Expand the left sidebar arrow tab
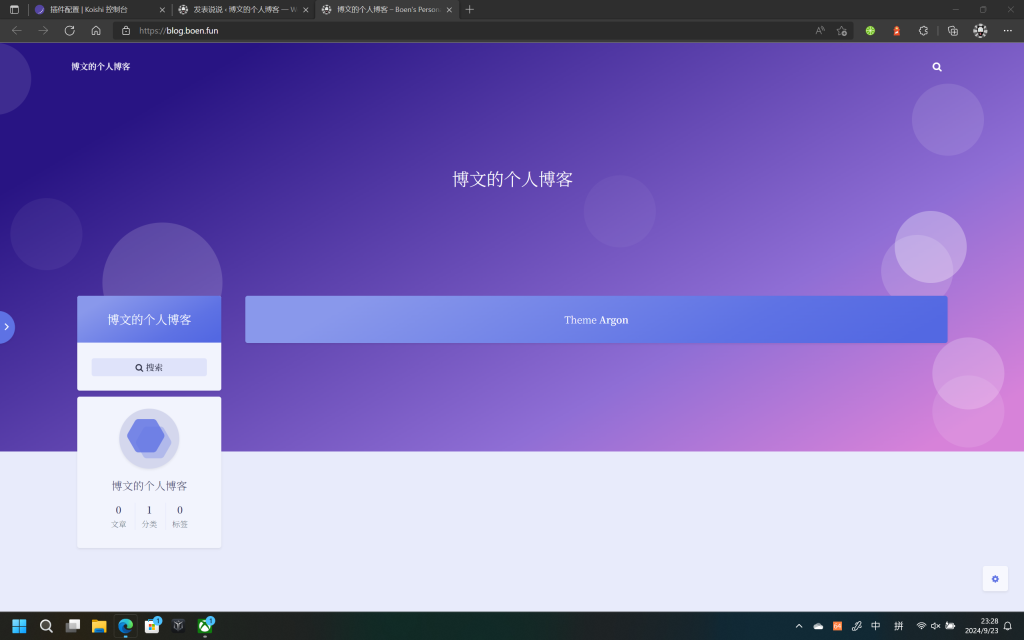The height and width of the screenshot is (640, 1024). pyautogui.click(x=6, y=327)
